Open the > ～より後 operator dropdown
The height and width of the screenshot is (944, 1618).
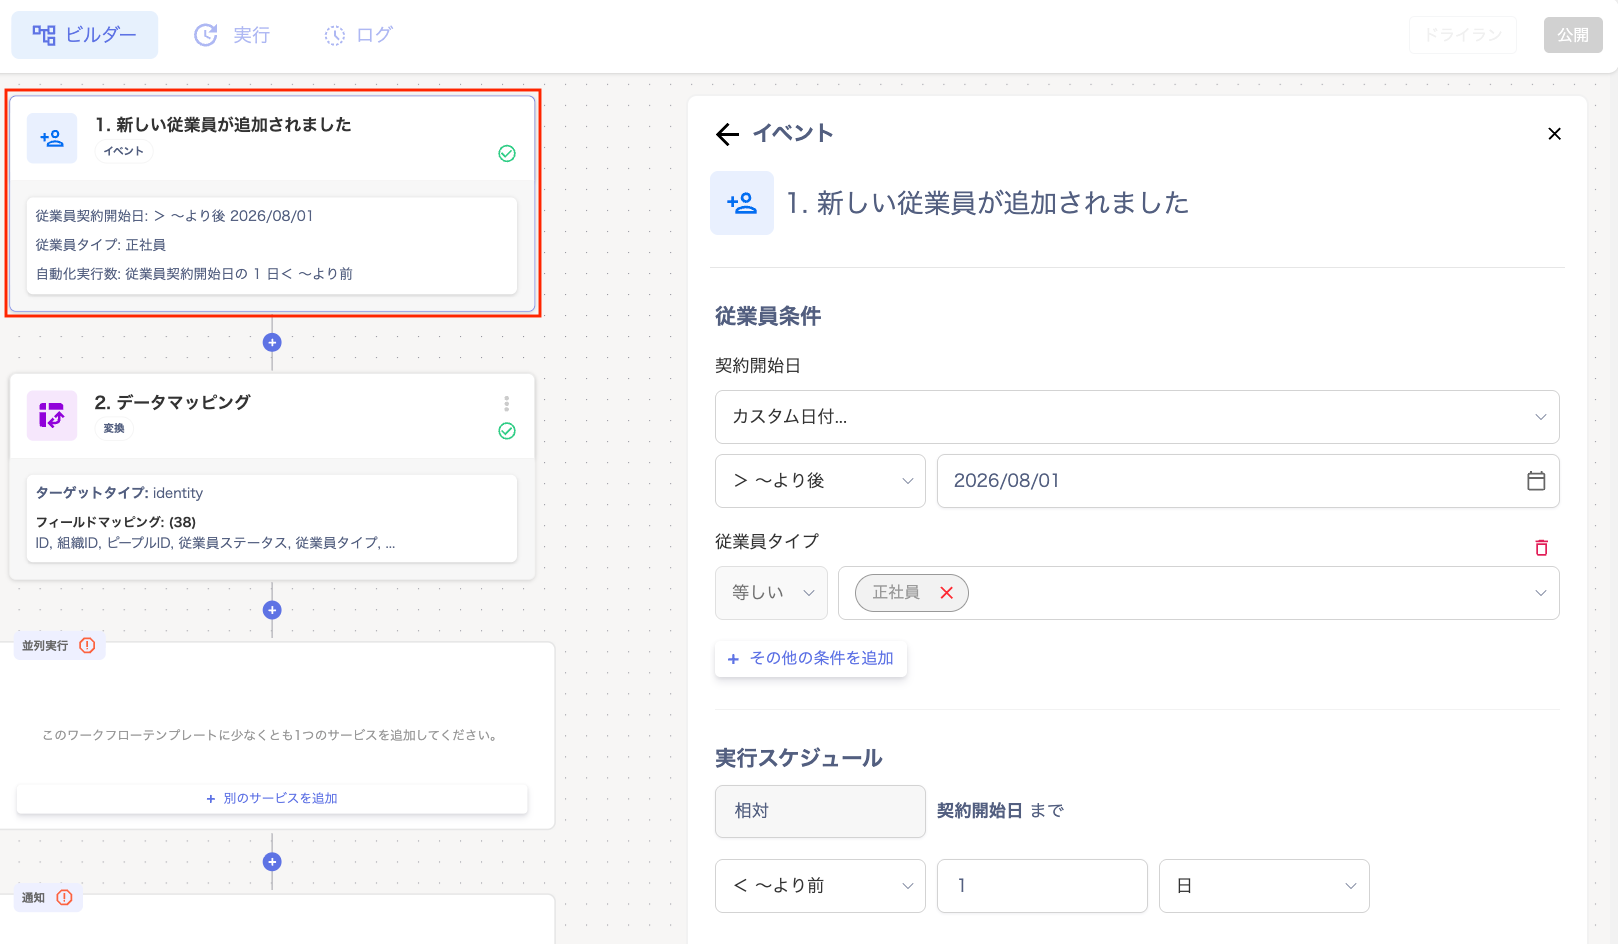pyautogui.click(x=820, y=481)
